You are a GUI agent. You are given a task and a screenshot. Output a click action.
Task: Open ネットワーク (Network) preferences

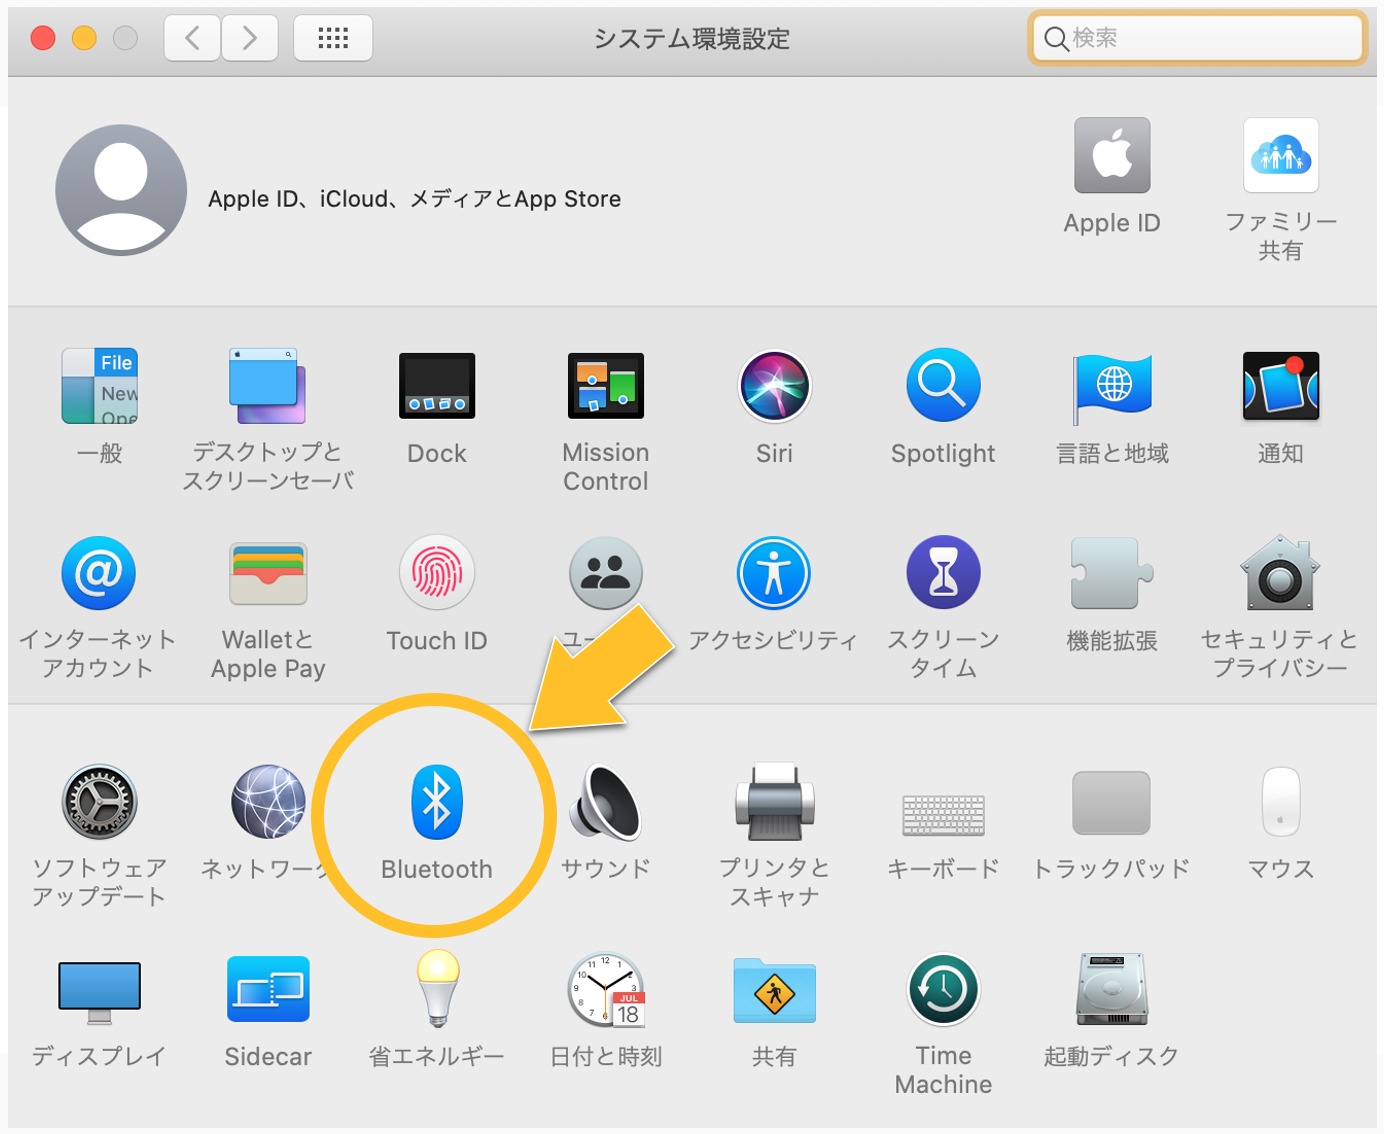(268, 802)
